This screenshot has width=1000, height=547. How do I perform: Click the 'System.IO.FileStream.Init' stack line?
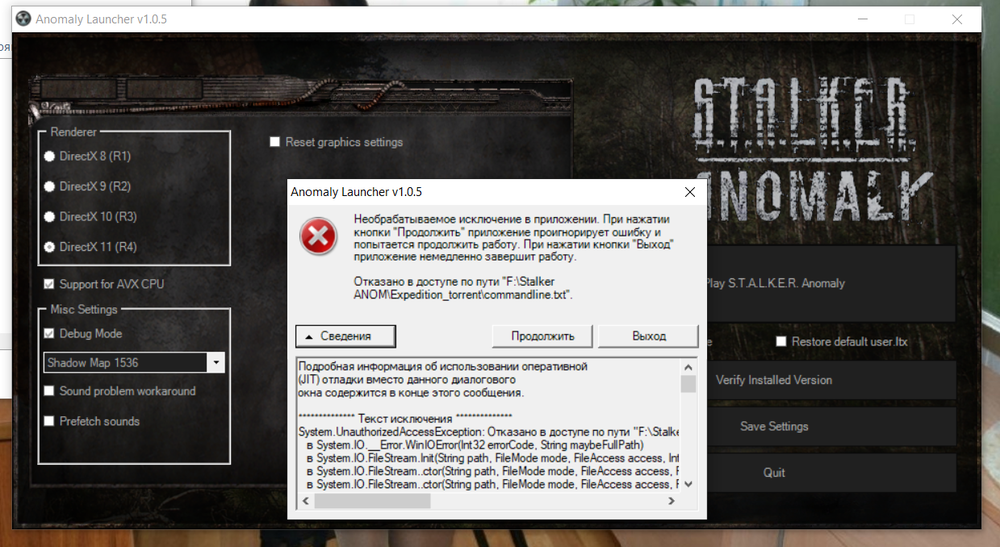click(492, 458)
